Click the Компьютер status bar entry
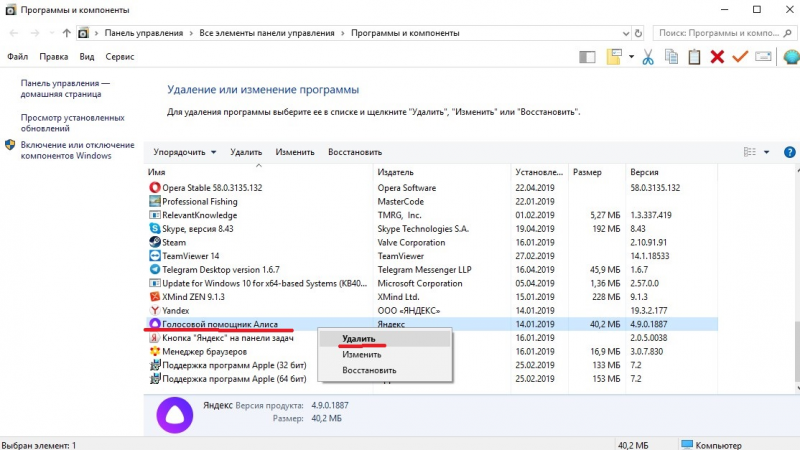This screenshot has height=450, width=800. (x=711, y=445)
